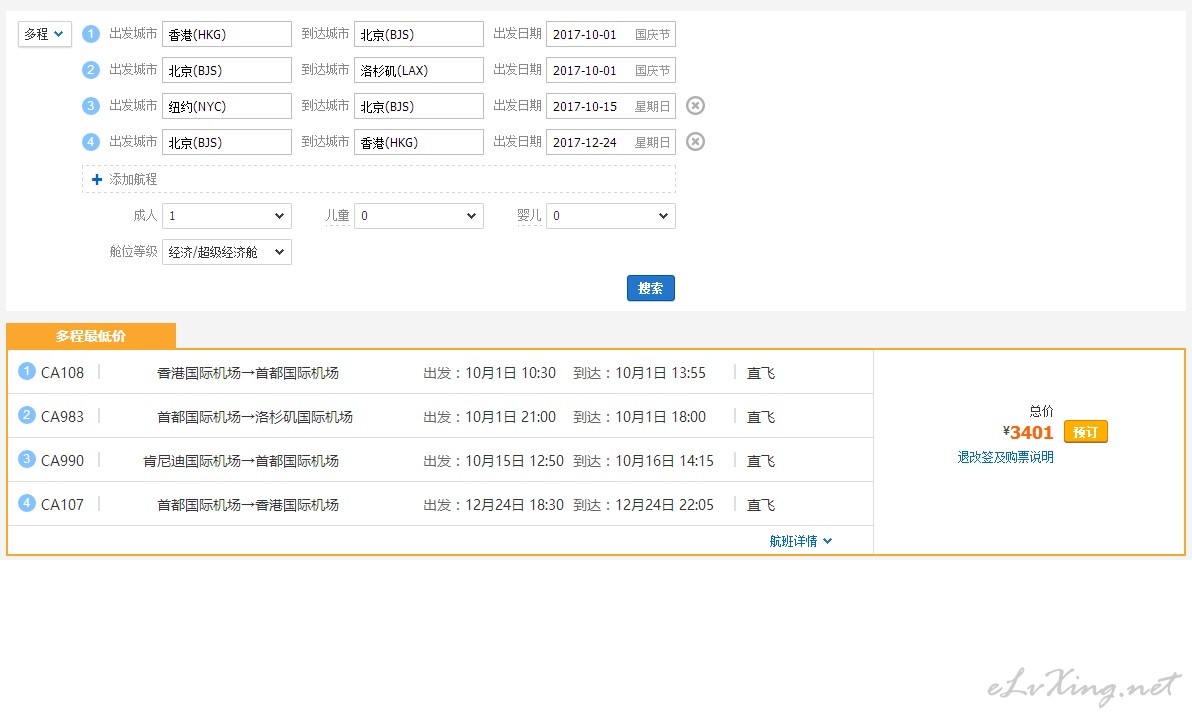The image size is (1192, 720).
Task: Click total price ¥3401
Action: (1028, 433)
